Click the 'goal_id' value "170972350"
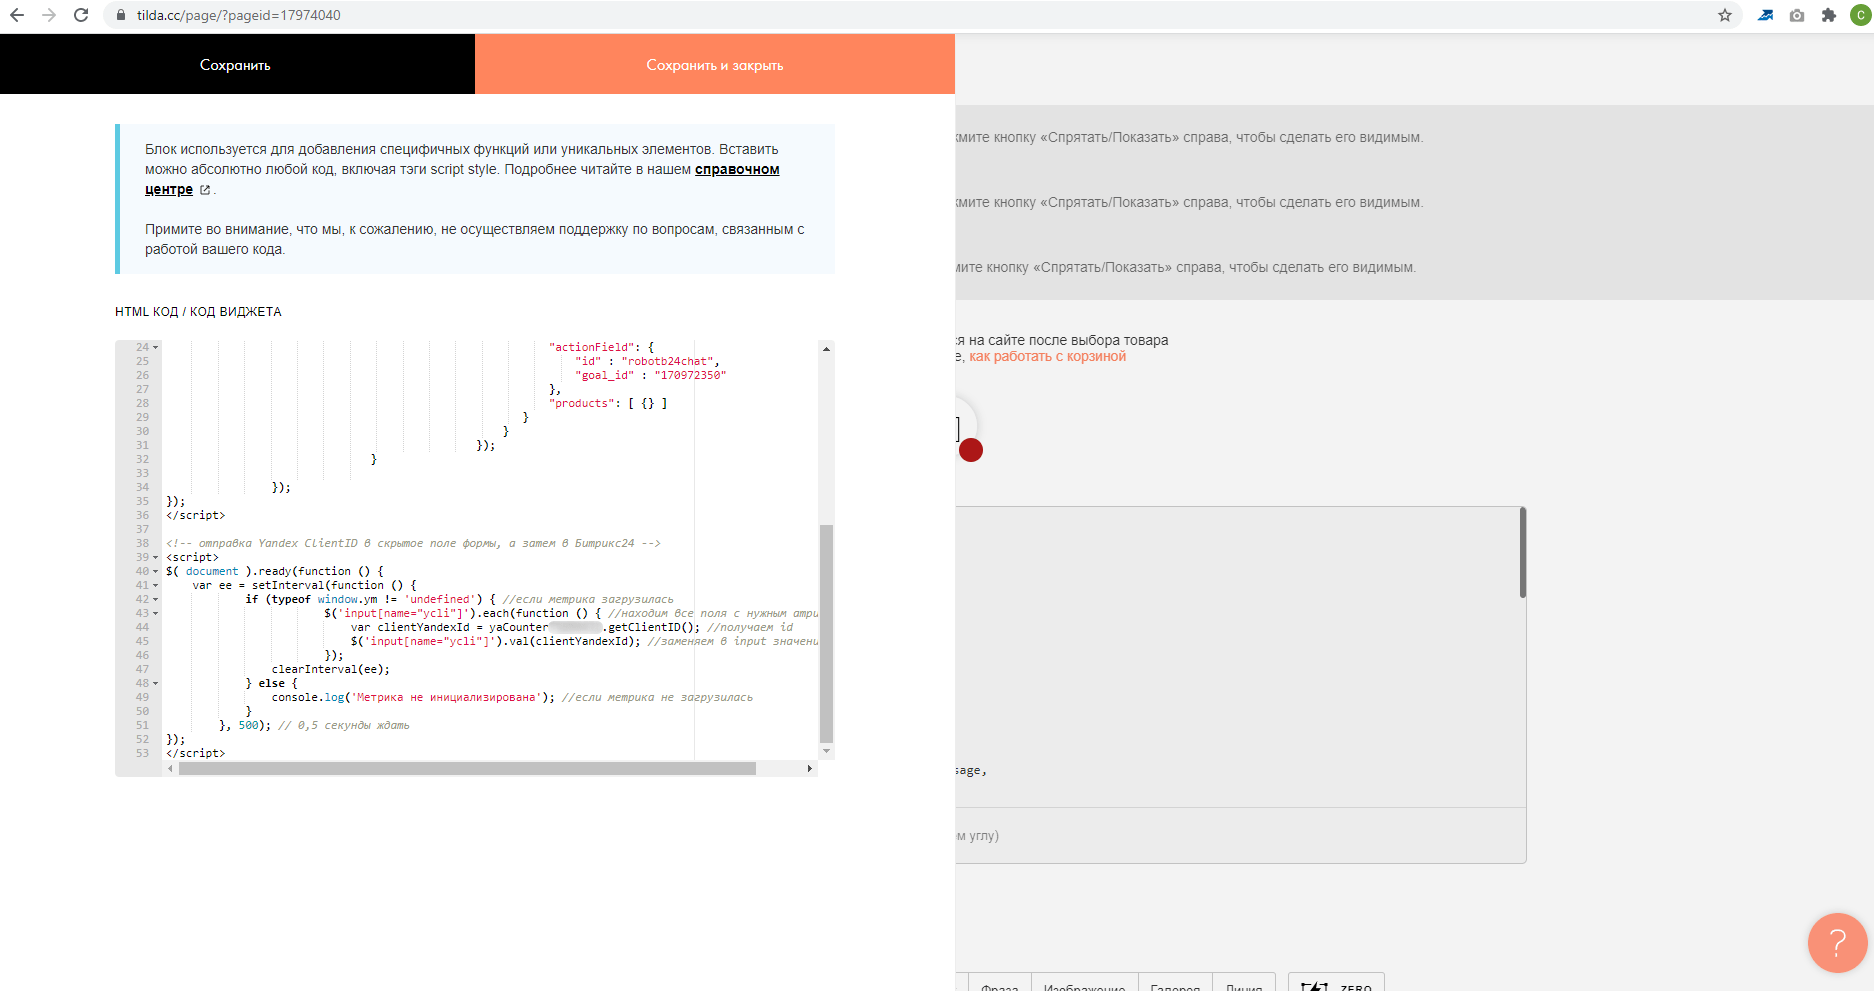This screenshot has height=991, width=1874. [x=690, y=375]
